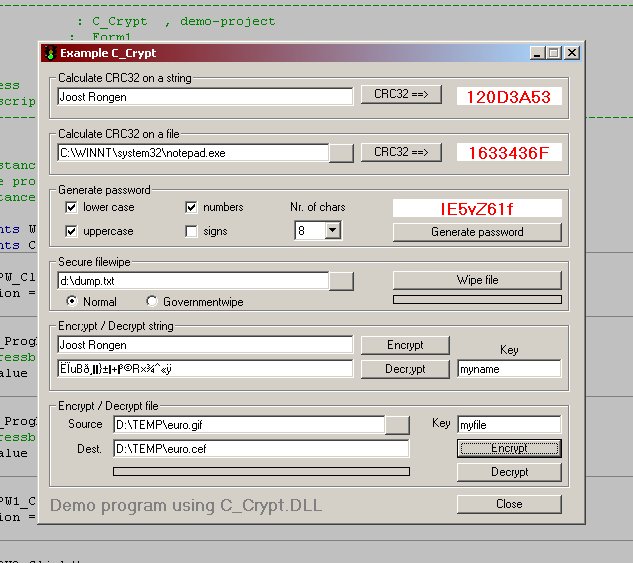Click the Generate password button
Screen dimensions: 633x563
(476, 232)
